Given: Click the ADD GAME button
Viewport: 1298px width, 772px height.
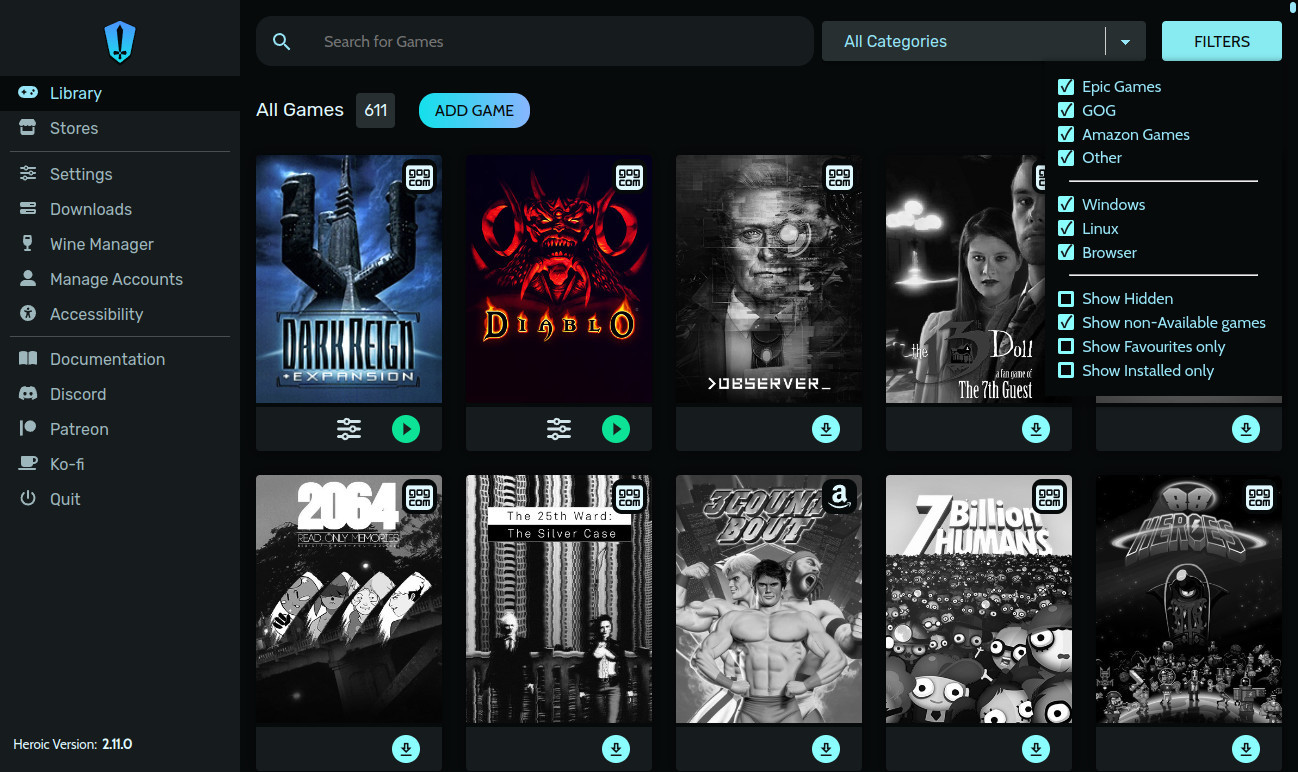Looking at the screenshot, I should pos(474,111).
